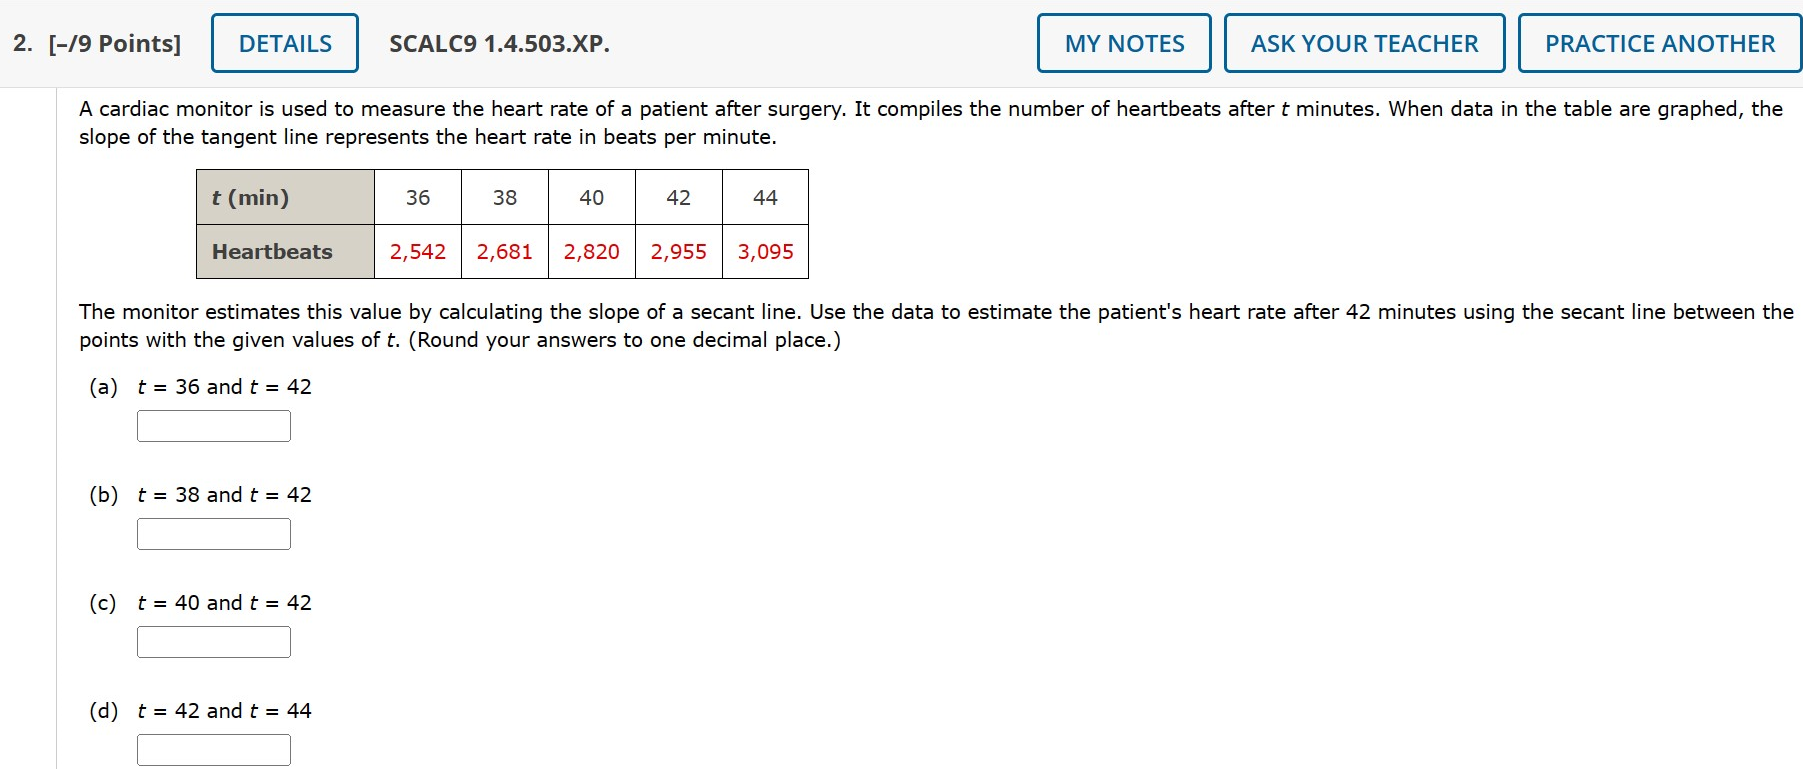Click the answer field for part (d)

(212, 749)
